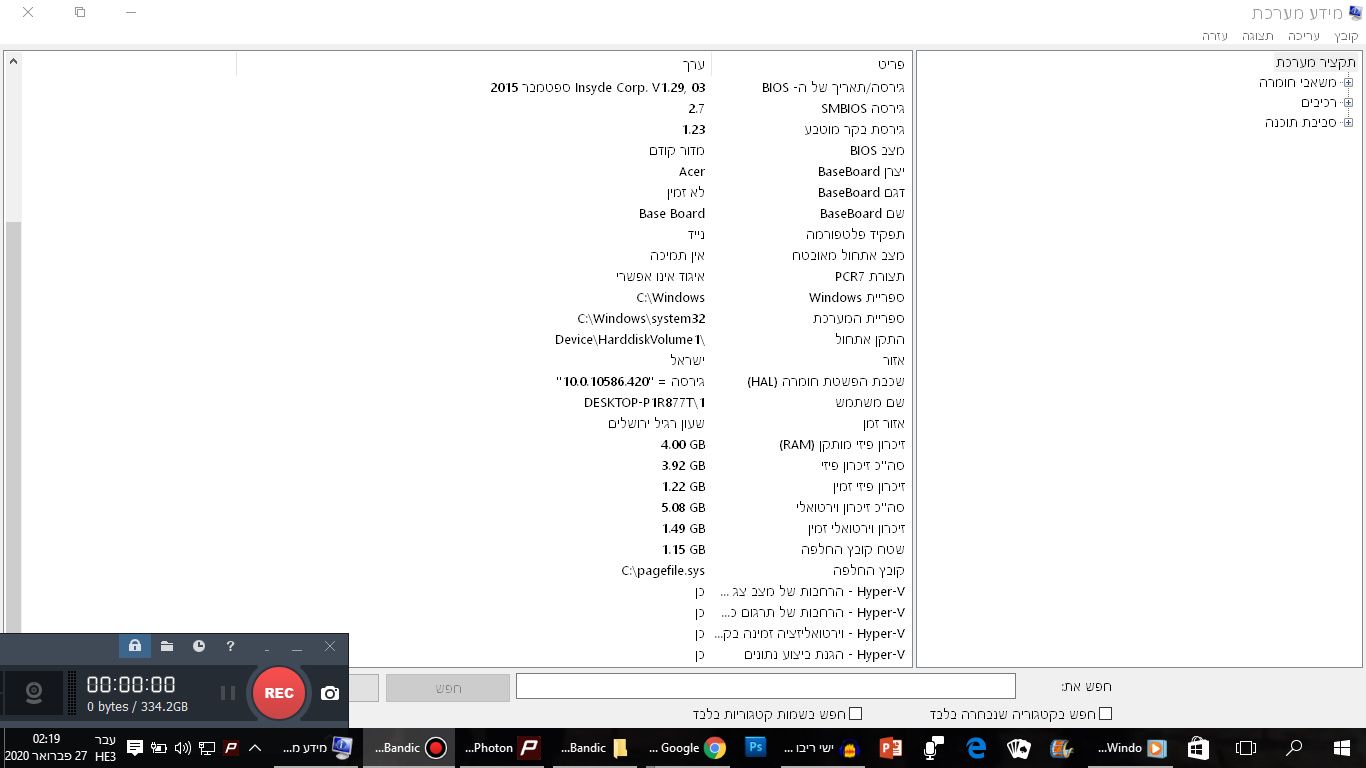Show hidden system tray icons chevron
This screenshot has width=1366, height=768.
[x=255, y=748]
